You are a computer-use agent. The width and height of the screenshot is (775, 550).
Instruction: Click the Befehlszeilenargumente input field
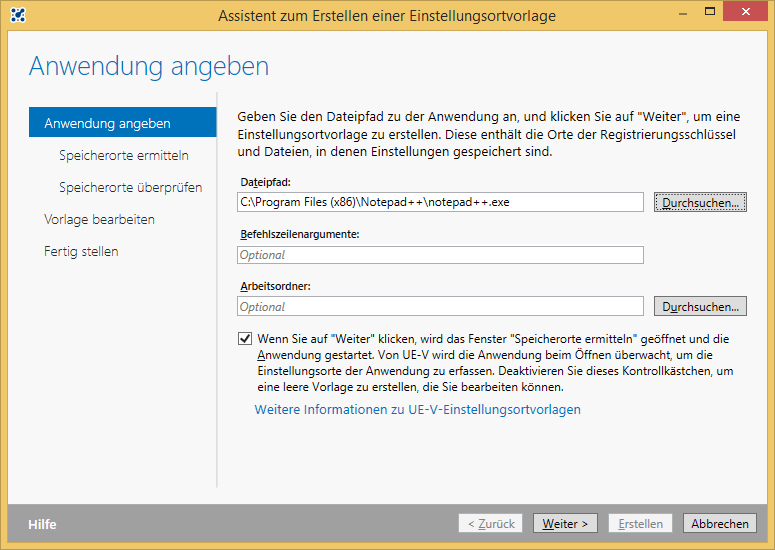pos(440,255)
